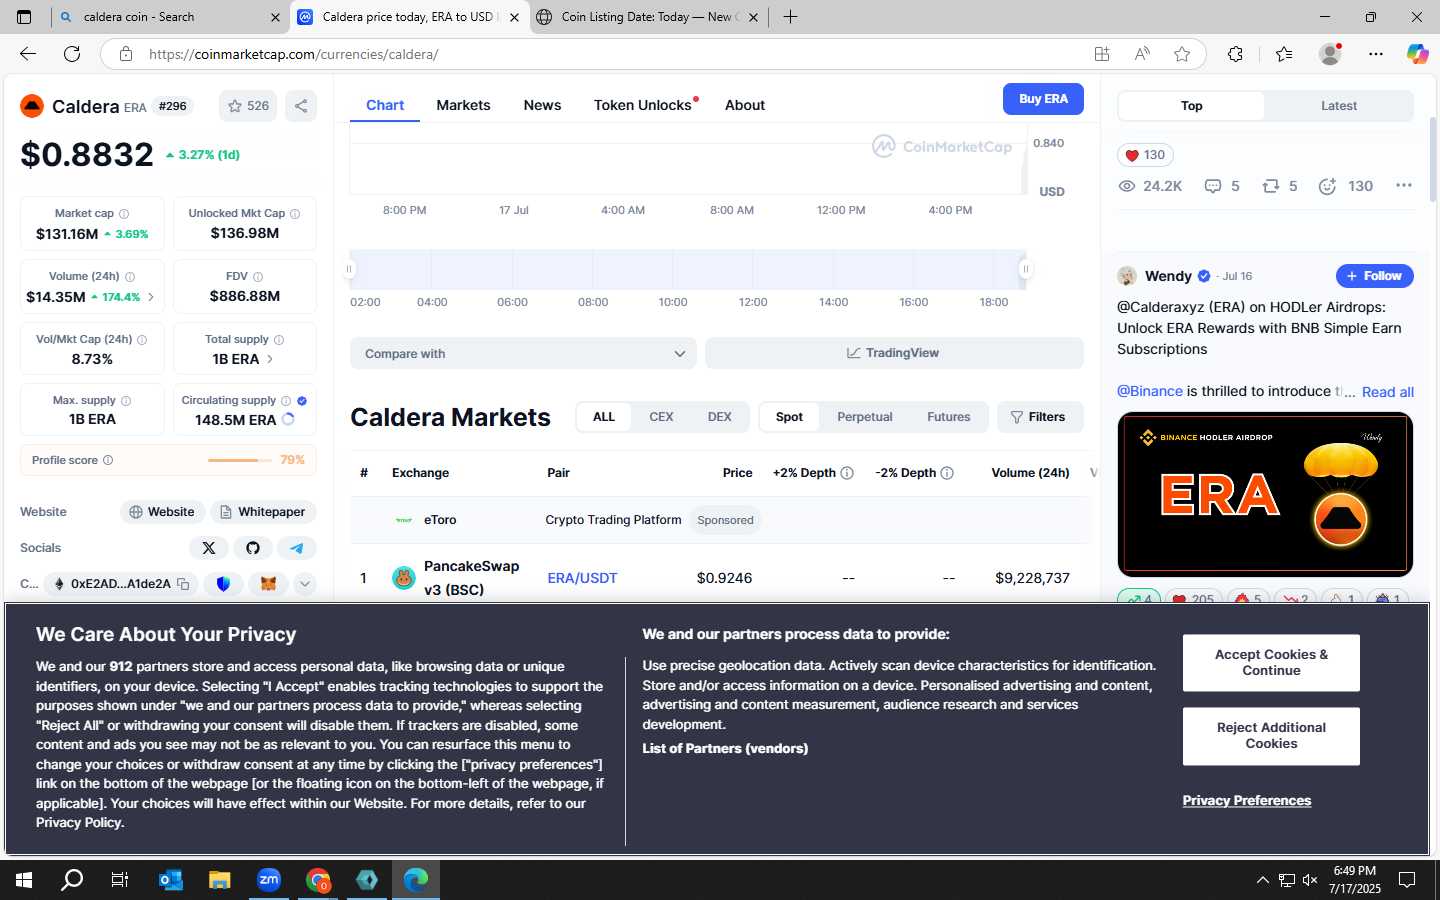Screen dimensions: 1440x900
Task: Refresh the page in the browser
Action: pyautogui.click(x=72, y=54)
